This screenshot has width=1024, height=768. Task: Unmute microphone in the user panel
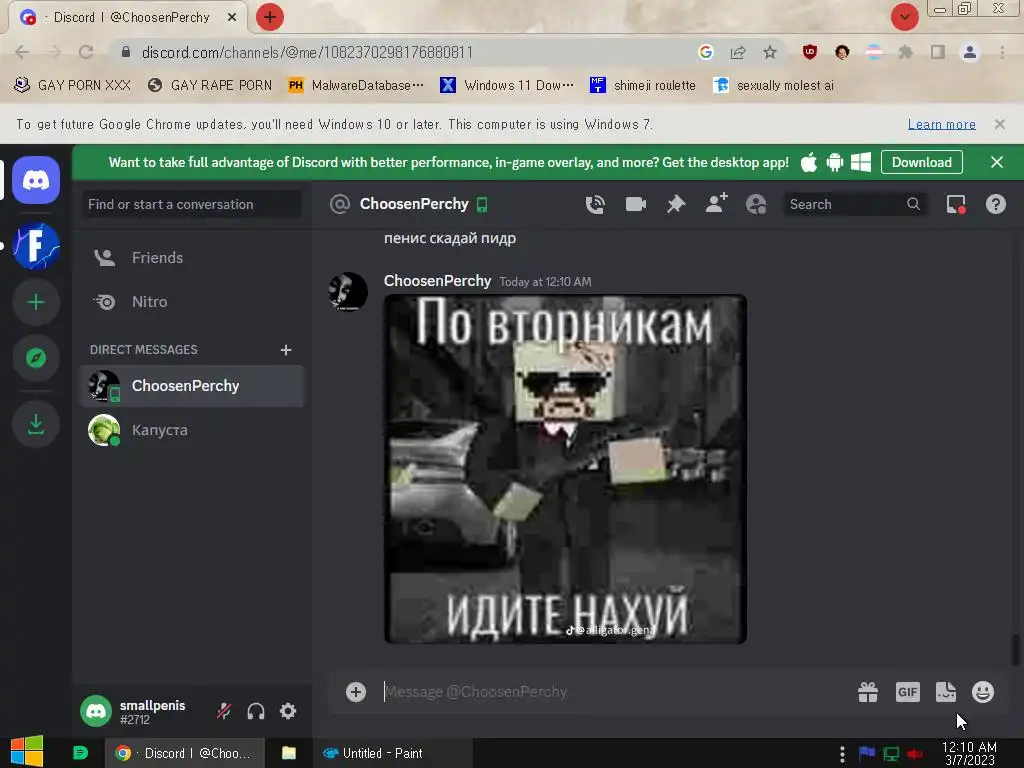pyautogui.click(x=224, y=711)
